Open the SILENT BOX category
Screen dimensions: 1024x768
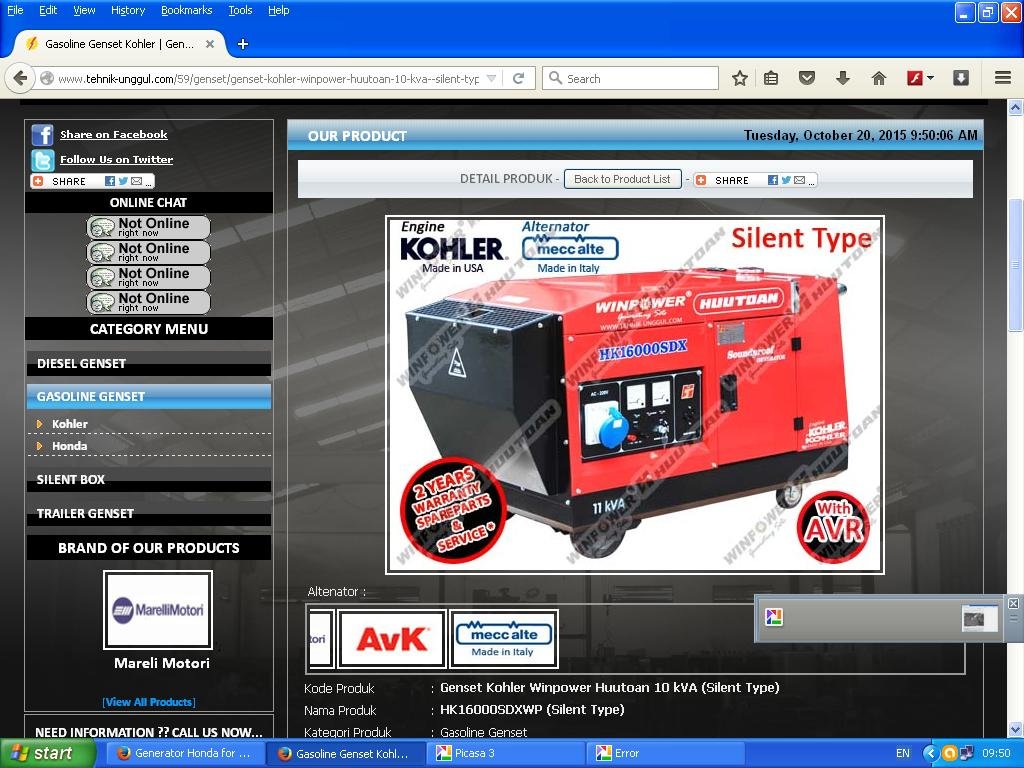[x=149, y=480]
